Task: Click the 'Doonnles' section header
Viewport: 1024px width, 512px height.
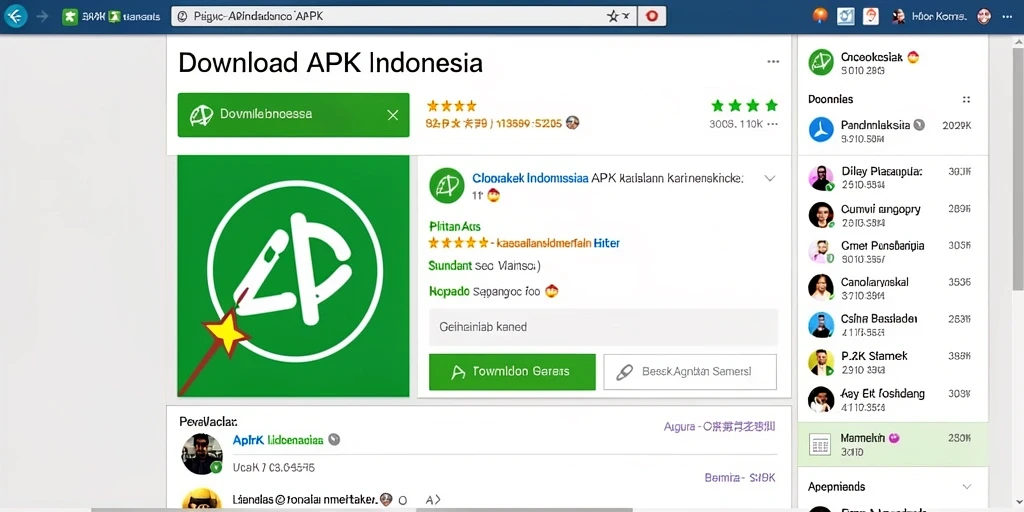Action: coord(831,99)
